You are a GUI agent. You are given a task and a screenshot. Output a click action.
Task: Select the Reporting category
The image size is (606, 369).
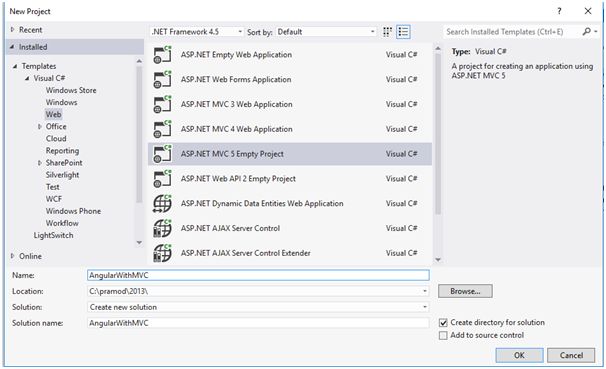(x=62, y=151)
